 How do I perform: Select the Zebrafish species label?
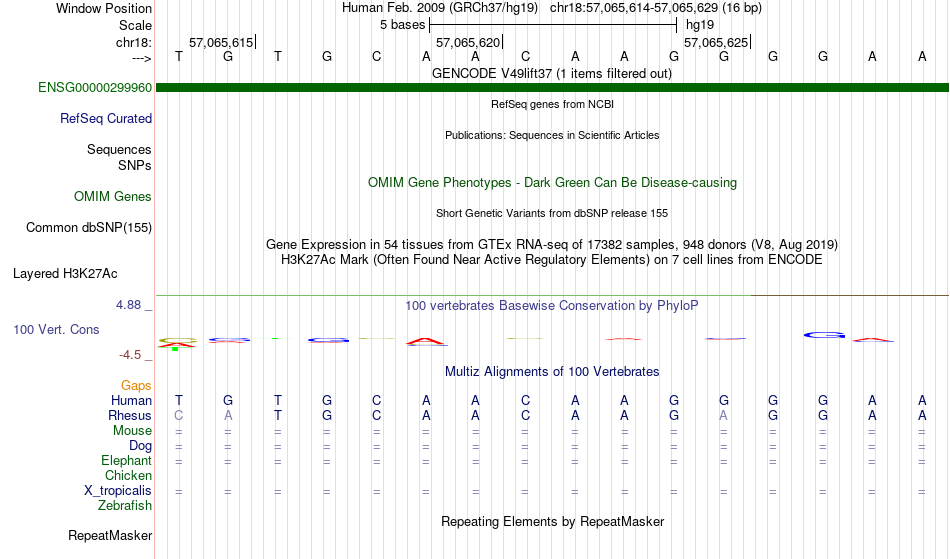(x=125, y=506)
